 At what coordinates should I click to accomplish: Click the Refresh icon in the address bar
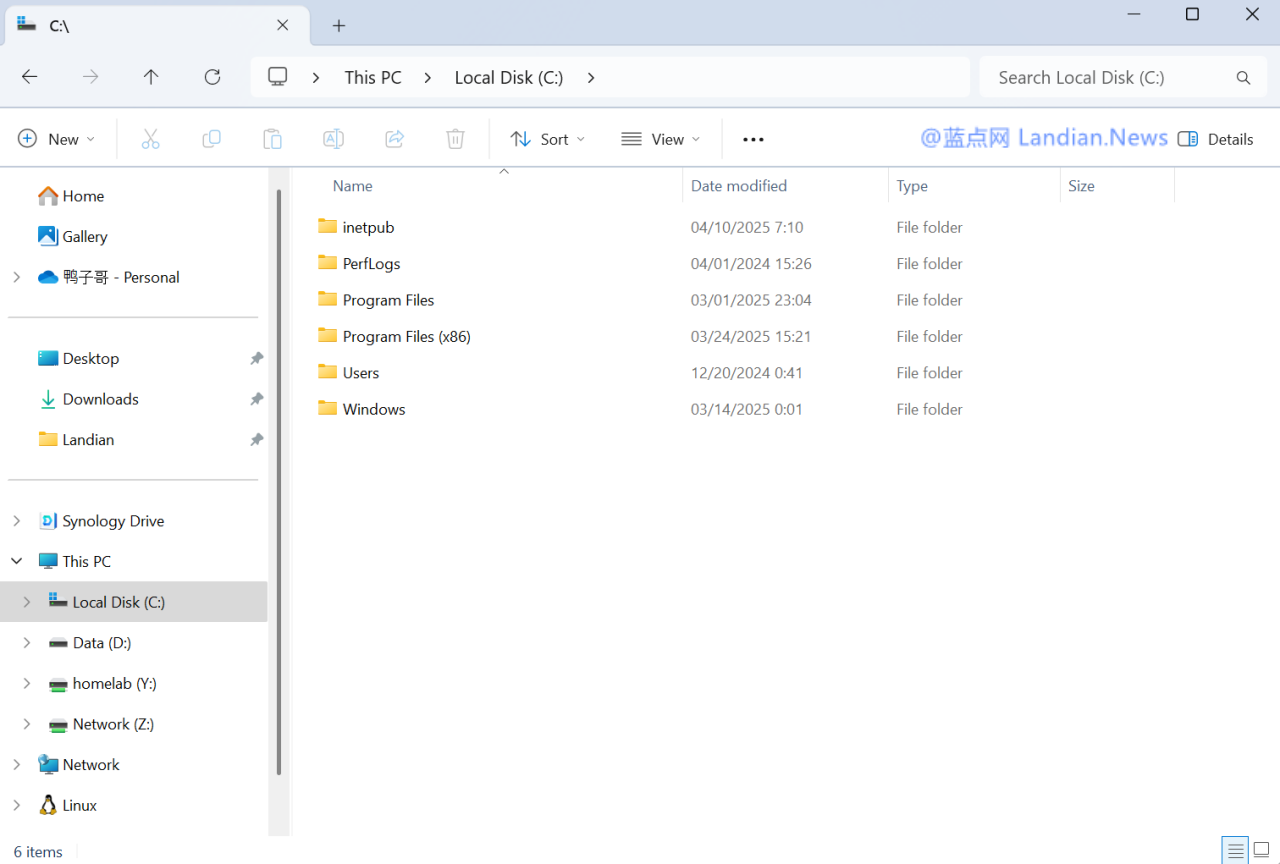pyautogui.click(x=212, y=76)
